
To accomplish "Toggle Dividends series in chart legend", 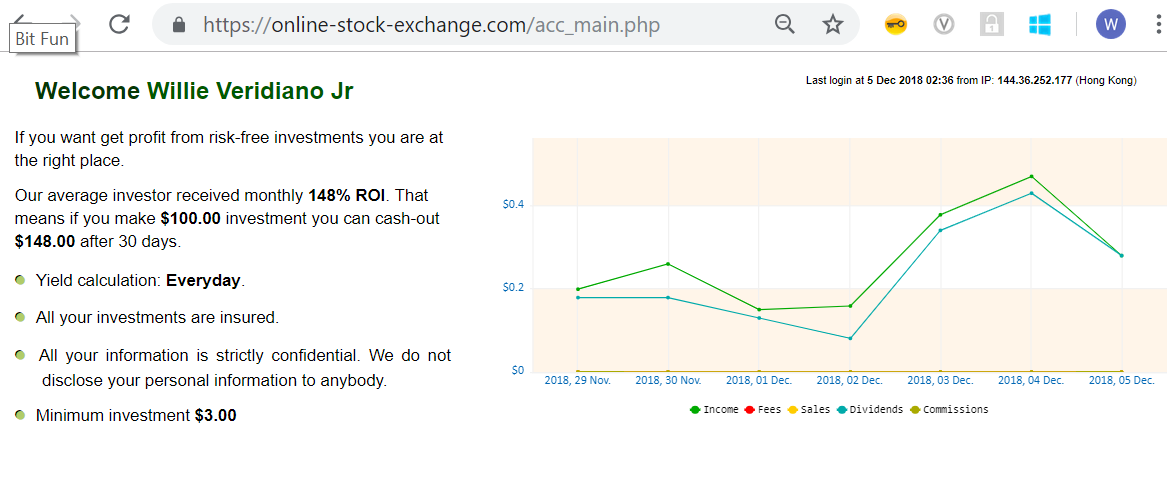I will coord(870,410).
